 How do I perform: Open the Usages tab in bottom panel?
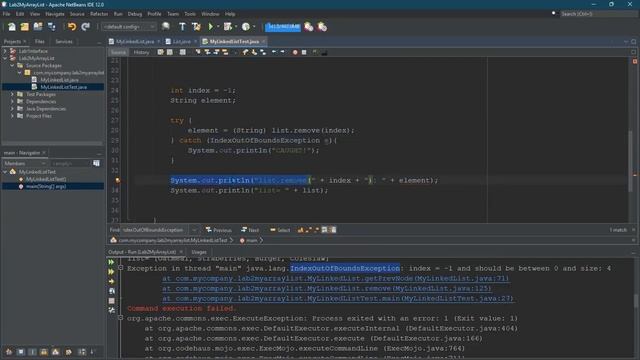pos(199,252)
